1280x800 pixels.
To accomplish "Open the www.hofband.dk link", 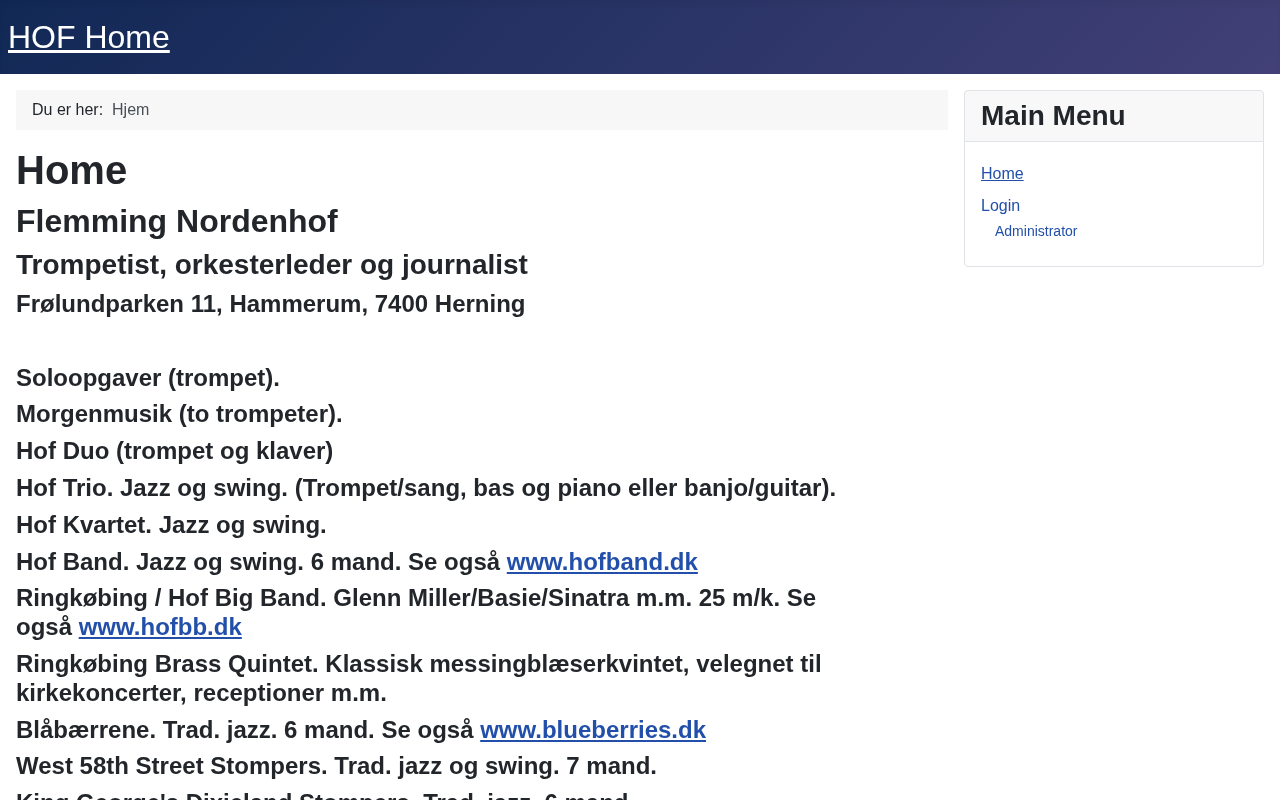I will click(602, 562).
